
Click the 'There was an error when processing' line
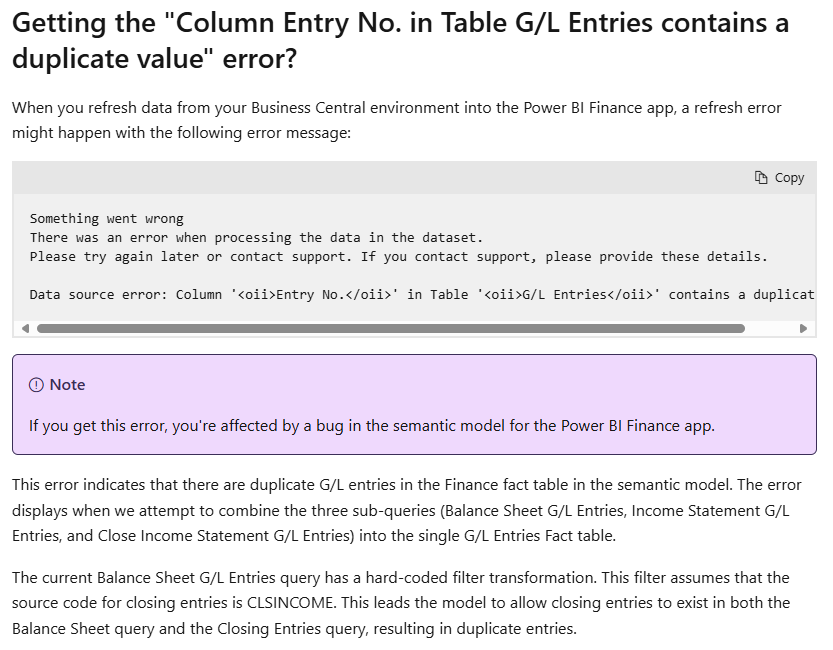point(256,237)
